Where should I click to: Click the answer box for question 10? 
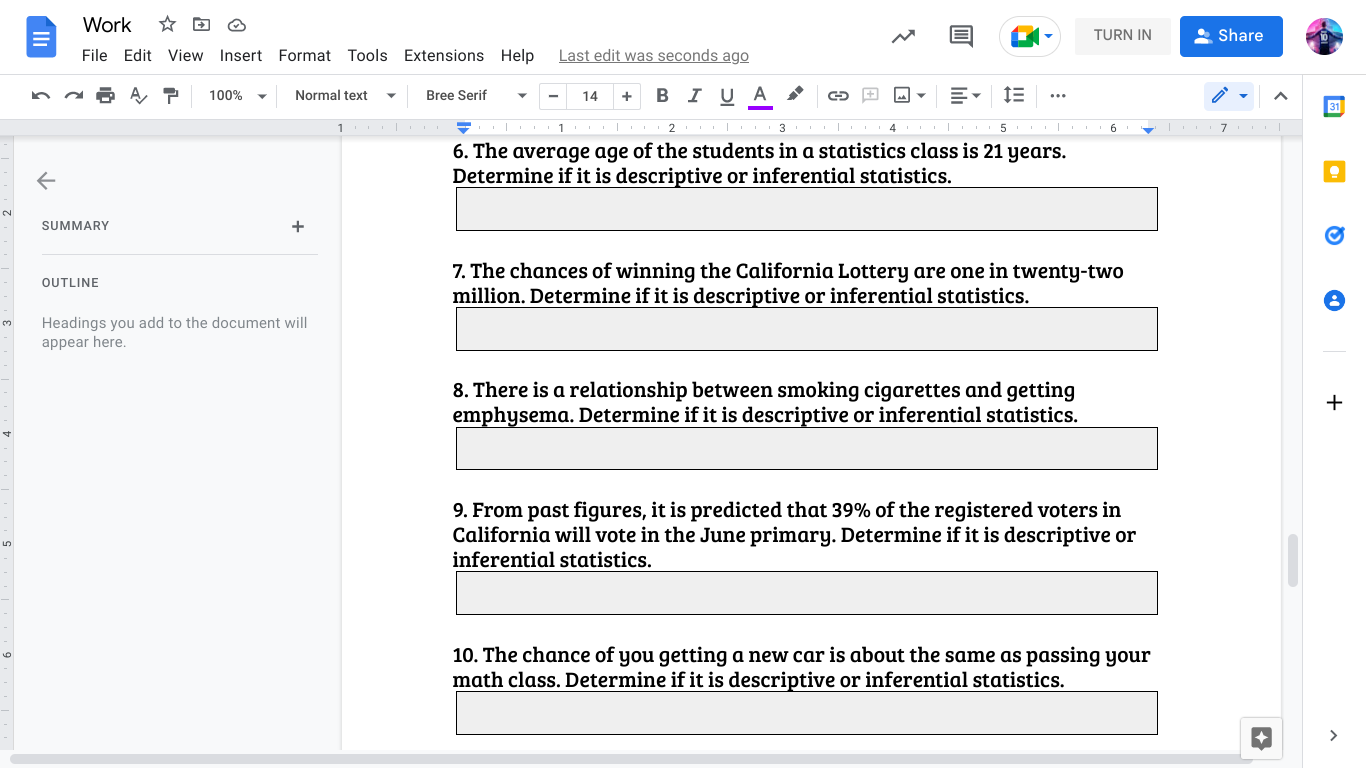coord(807,713)
